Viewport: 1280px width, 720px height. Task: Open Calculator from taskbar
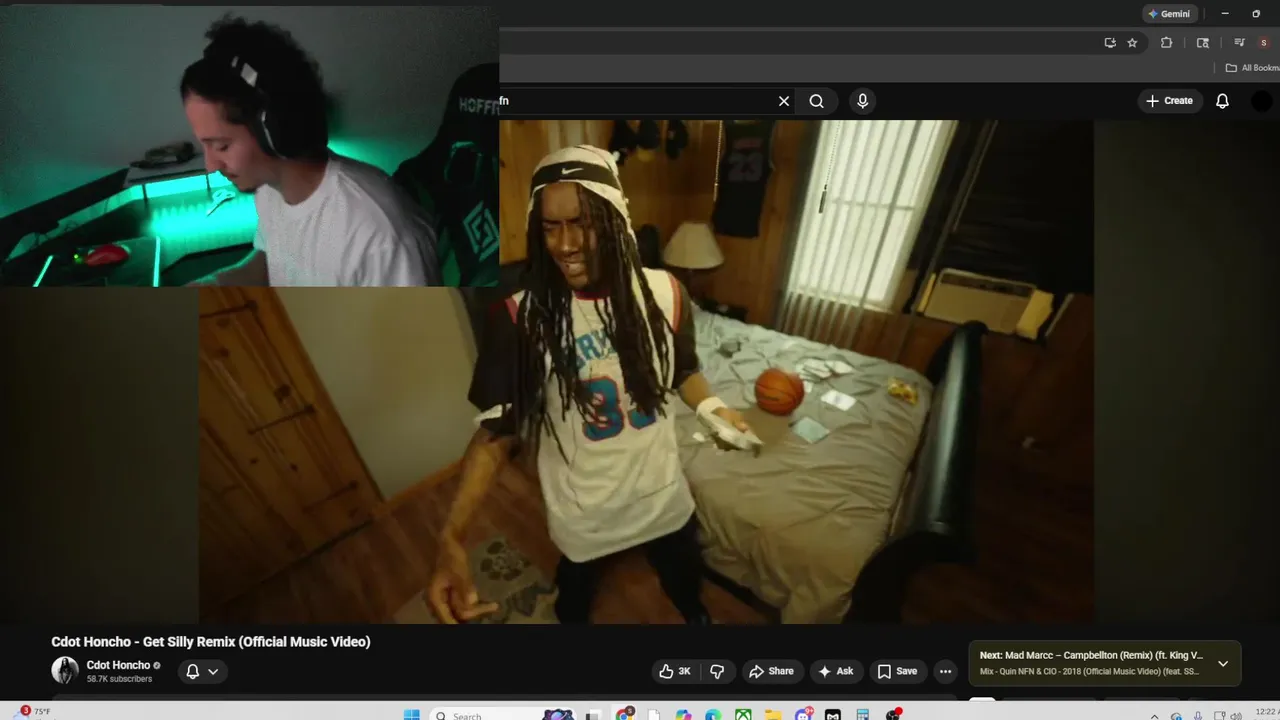click(x=862, y=715)
